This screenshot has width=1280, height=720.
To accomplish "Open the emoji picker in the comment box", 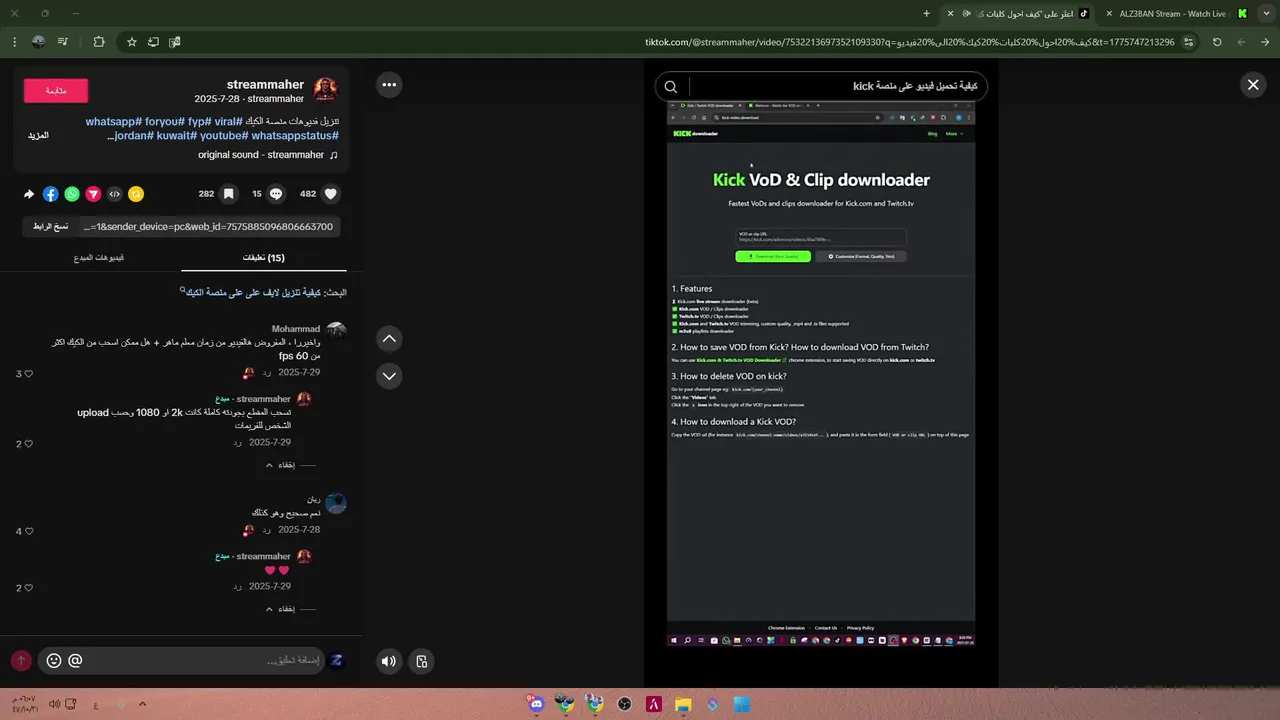I will coord(54,661).
